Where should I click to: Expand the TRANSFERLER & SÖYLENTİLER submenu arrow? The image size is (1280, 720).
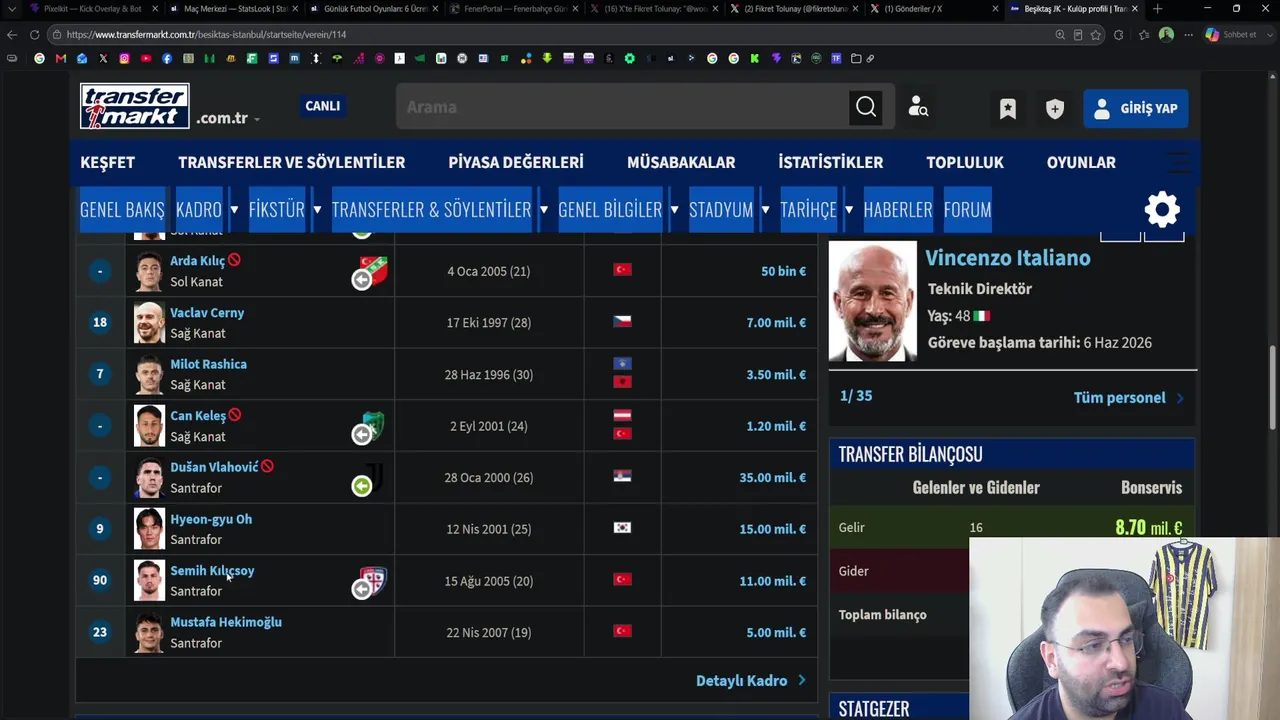tap(543, 210)
